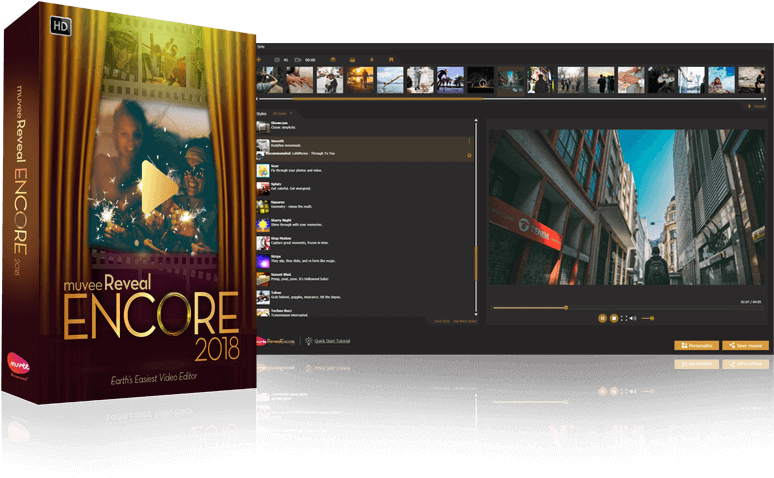Screen dimensions: 774x478
Task: Click the small microphone icon in toolbar
Action: (x=372, y=60)
